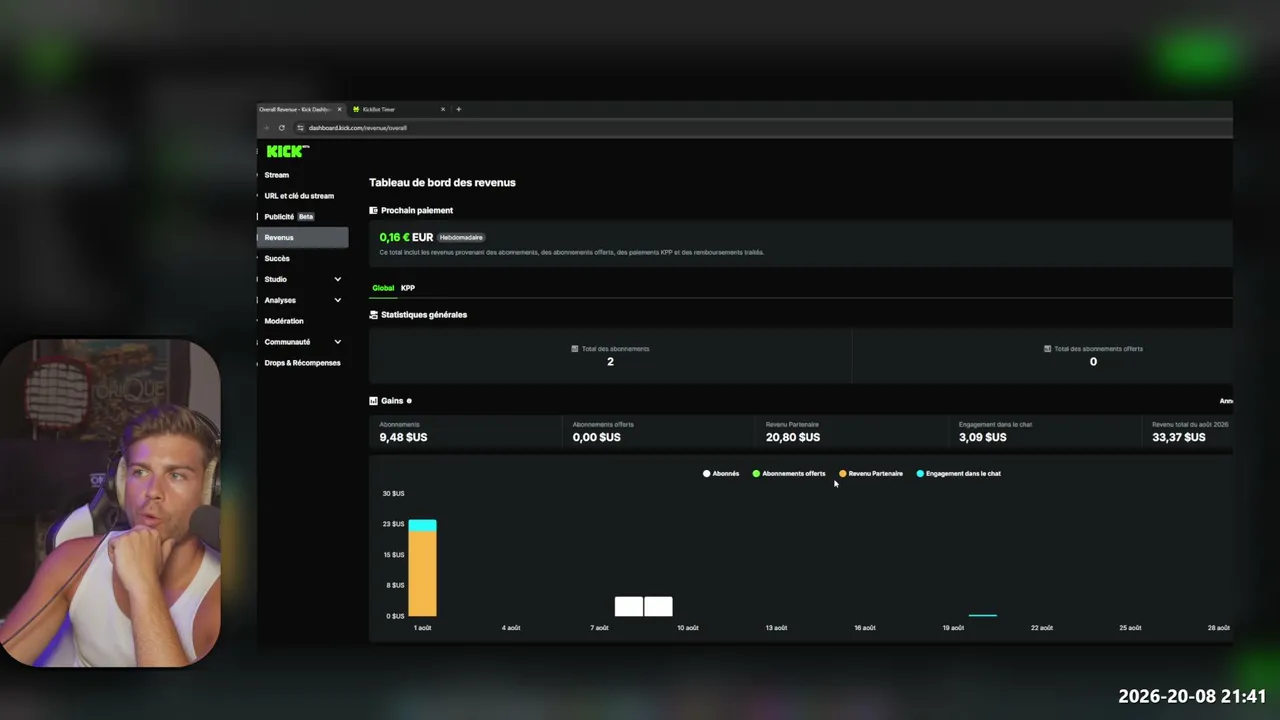Close the KickBot Timer browser tab
Viewport: 1280px width, 720px height.
pyautogui.click(x=443, y=109)
